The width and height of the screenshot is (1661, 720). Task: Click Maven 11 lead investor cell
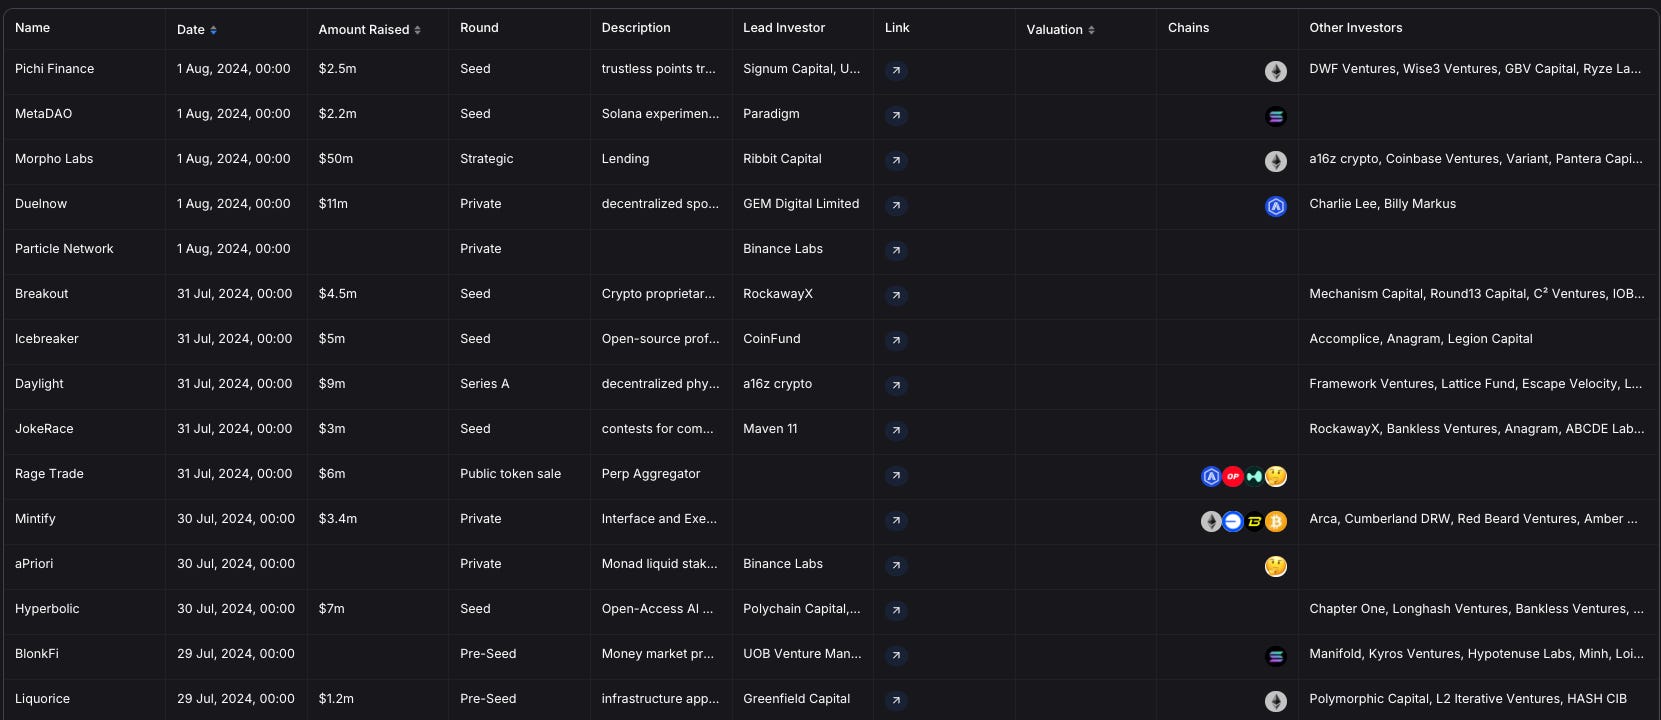click(770, 429)
